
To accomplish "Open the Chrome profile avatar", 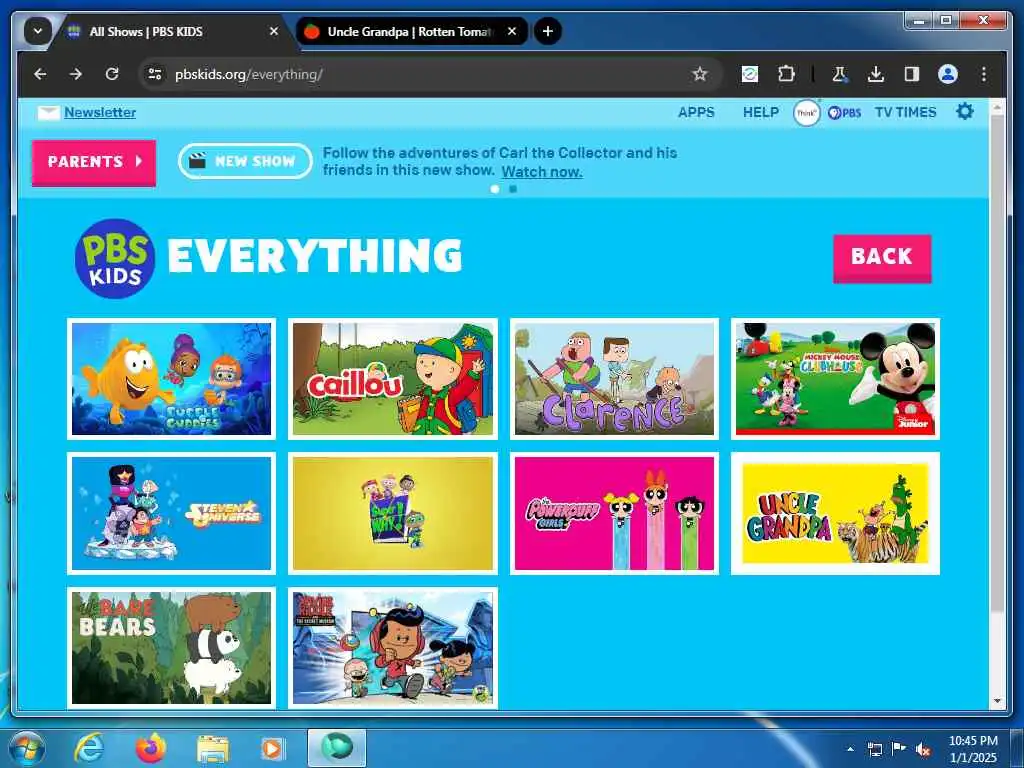I will pyautogui.click(x=948, y=74).
